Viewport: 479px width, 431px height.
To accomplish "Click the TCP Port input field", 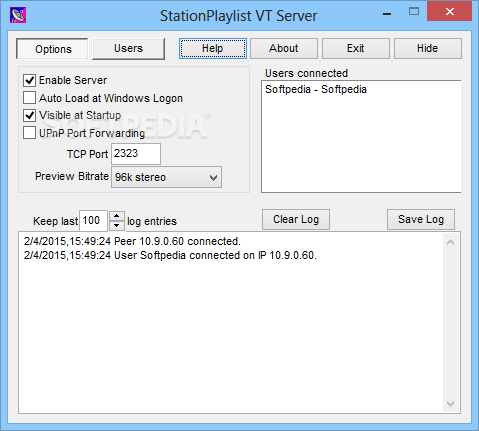I will 136,154.
